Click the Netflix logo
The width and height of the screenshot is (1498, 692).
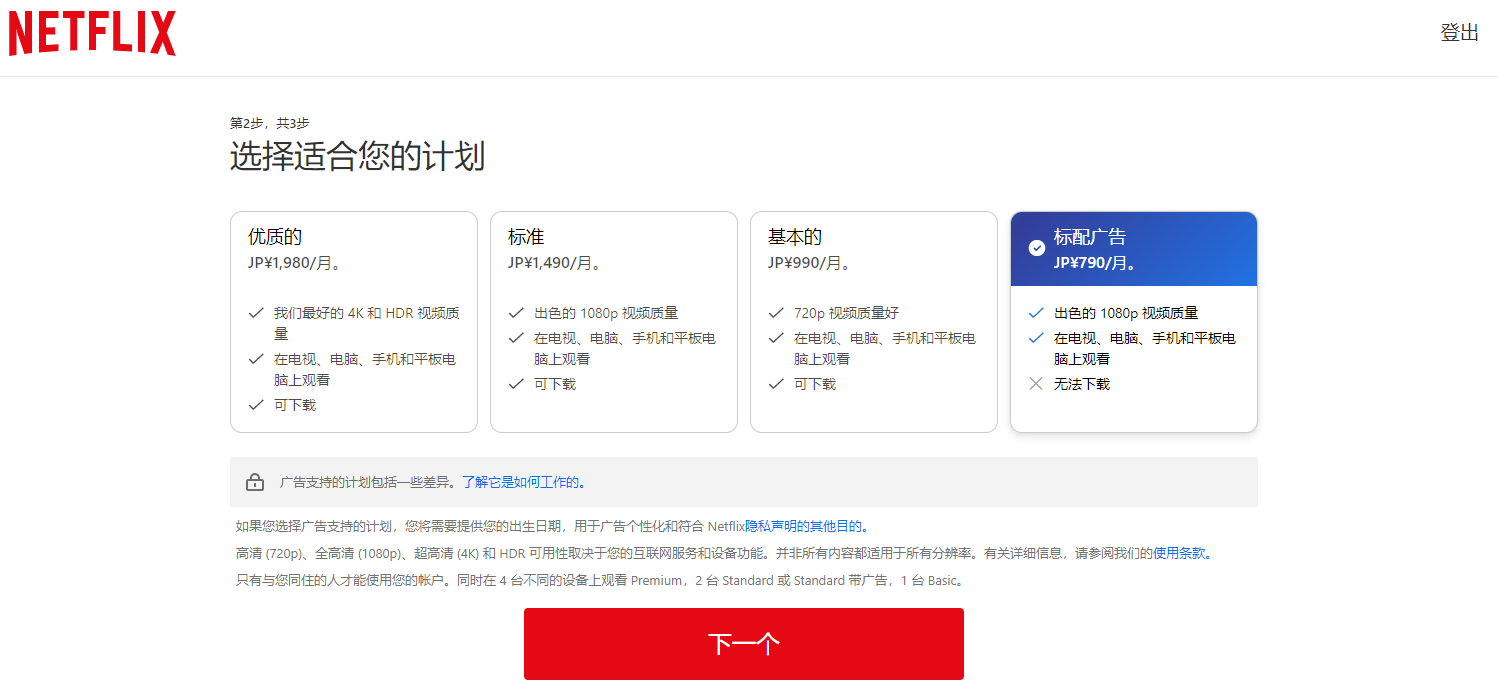(x=92, y=34)
